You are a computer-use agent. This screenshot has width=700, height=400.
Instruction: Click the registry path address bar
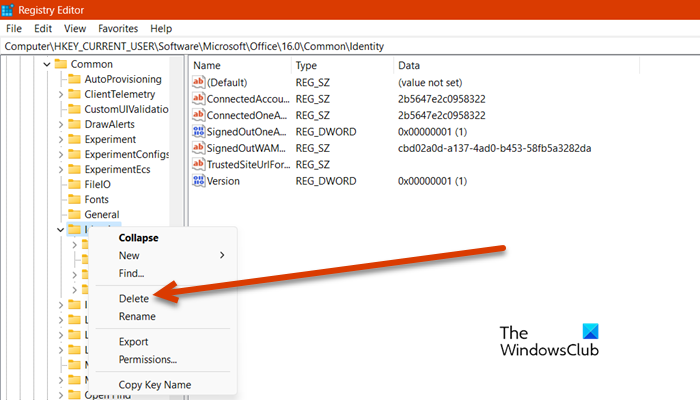350,46
